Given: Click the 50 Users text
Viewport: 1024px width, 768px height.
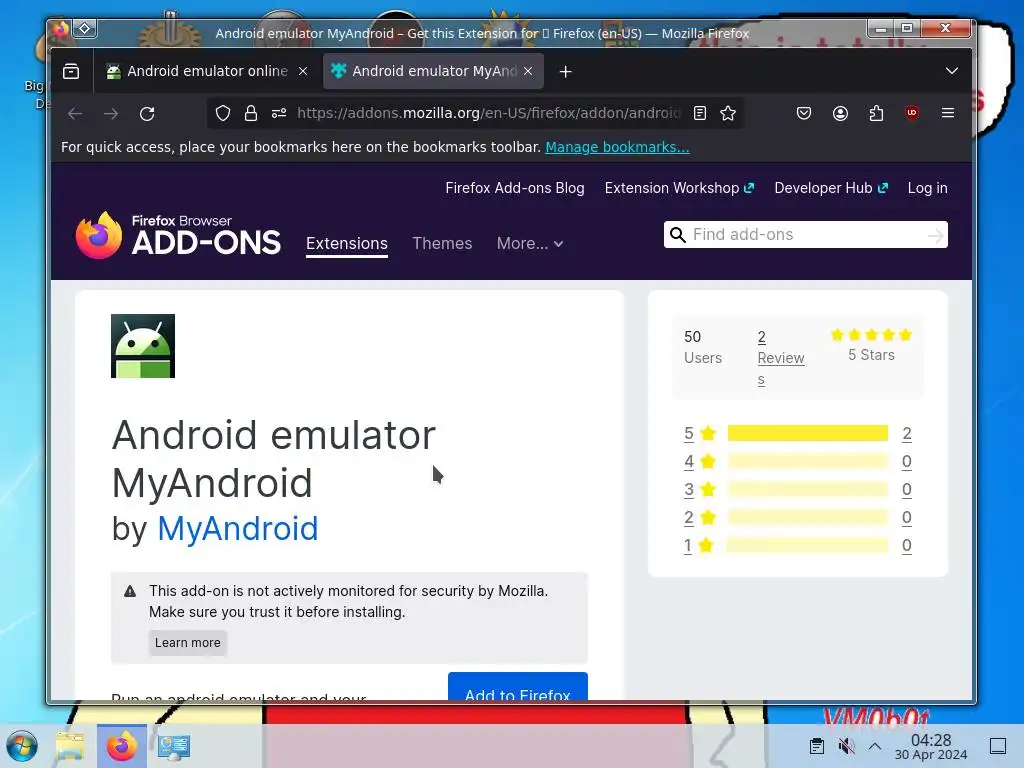Looking at the screenshot, I should [x=703, y=347].
